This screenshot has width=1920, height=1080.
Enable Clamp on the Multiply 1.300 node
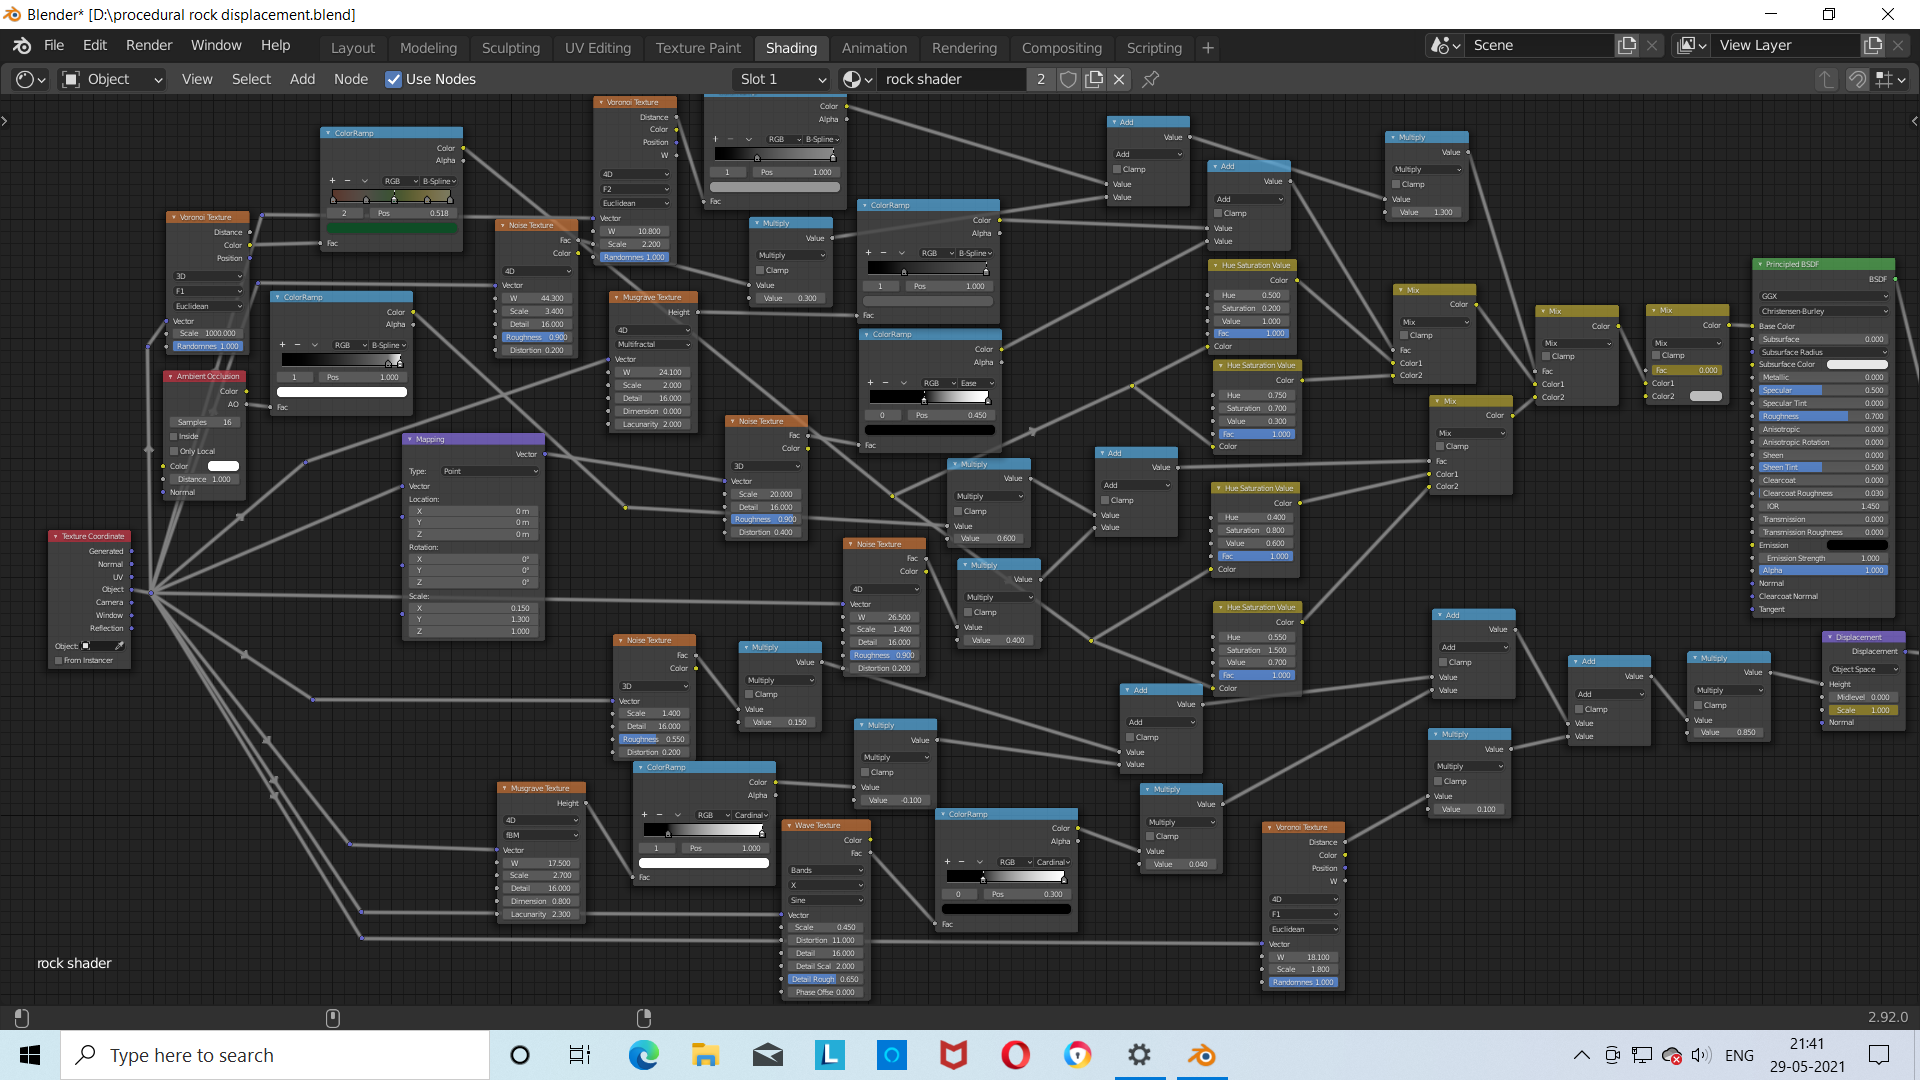[1397, 184]
